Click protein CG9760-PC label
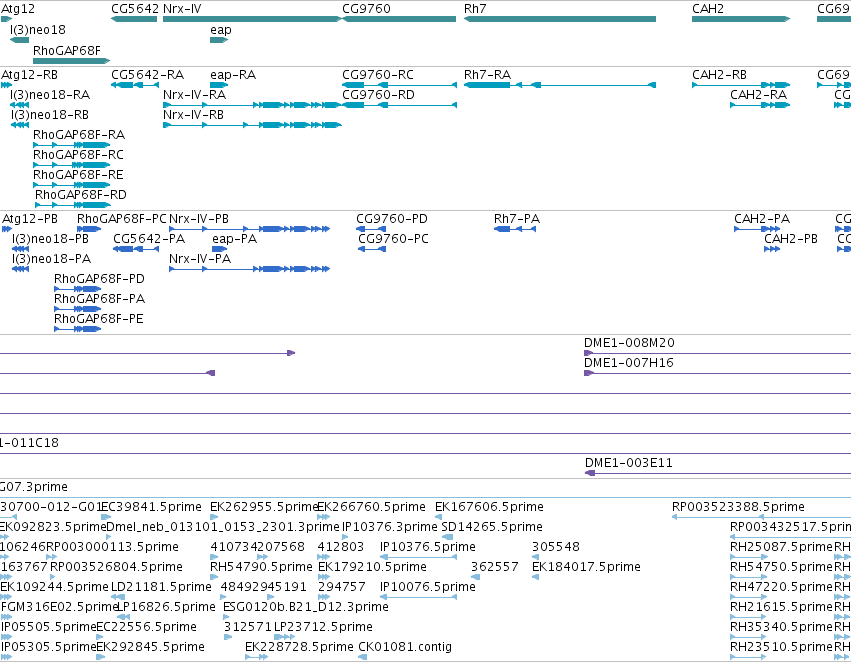This screenshot has height=662, width=851. [x=393, y=239]
